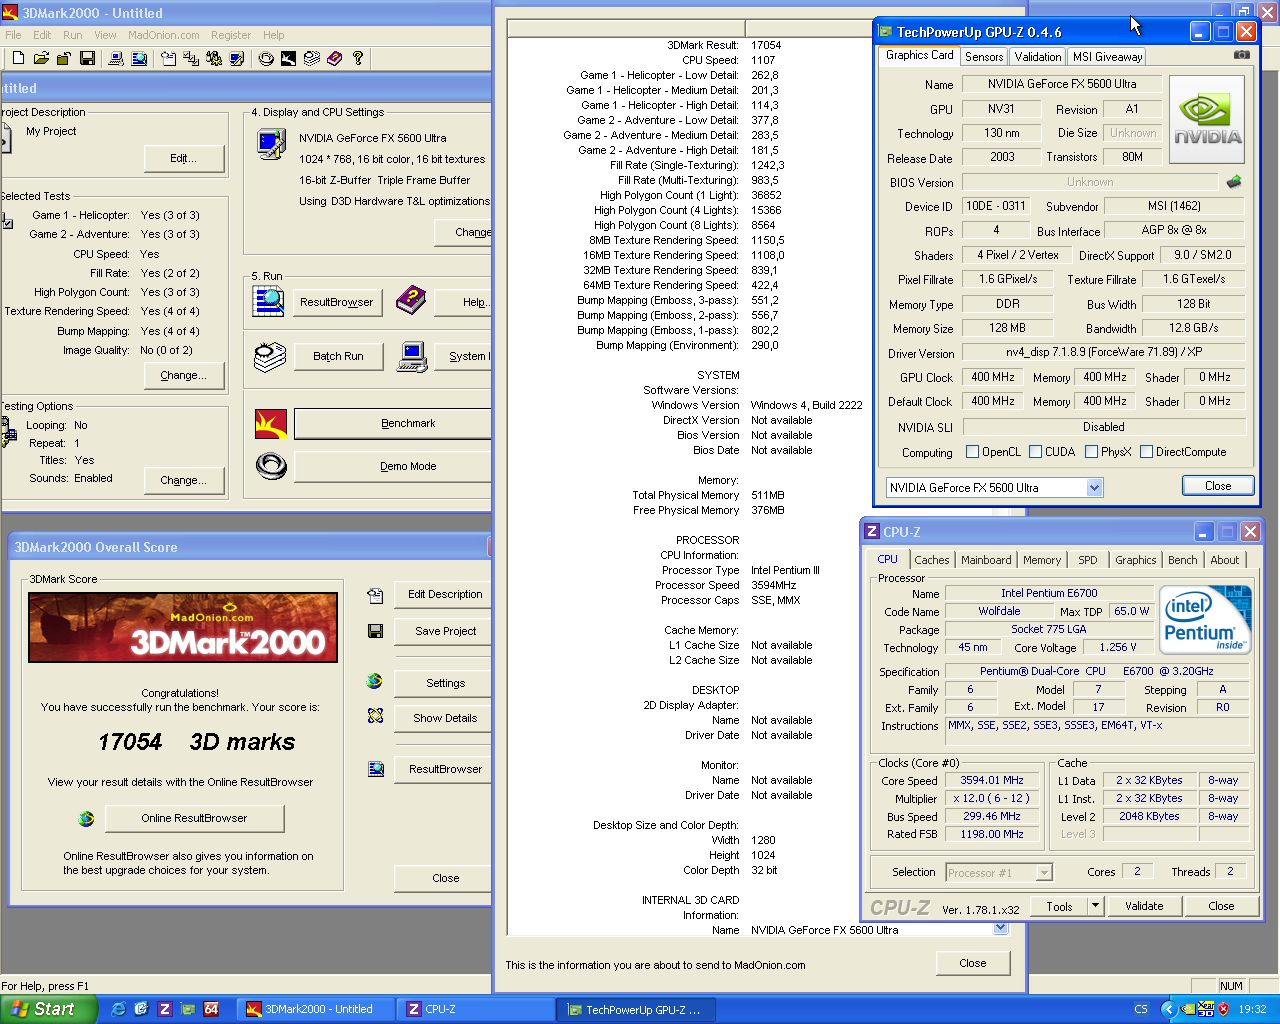
Task: Click the Online ResultBrowser button
Action: coord(194,818)
